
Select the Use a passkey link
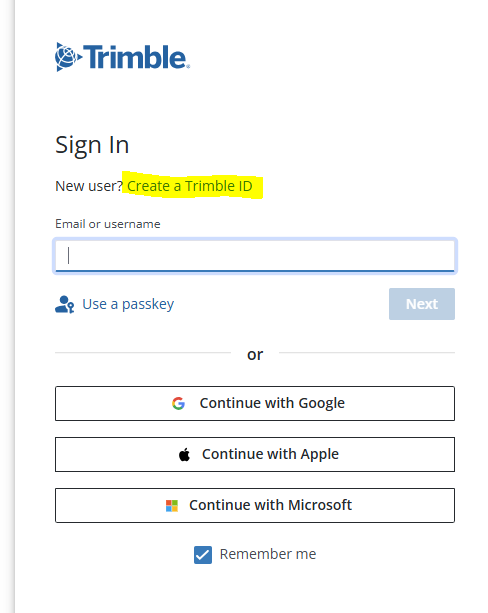[128, 304]
